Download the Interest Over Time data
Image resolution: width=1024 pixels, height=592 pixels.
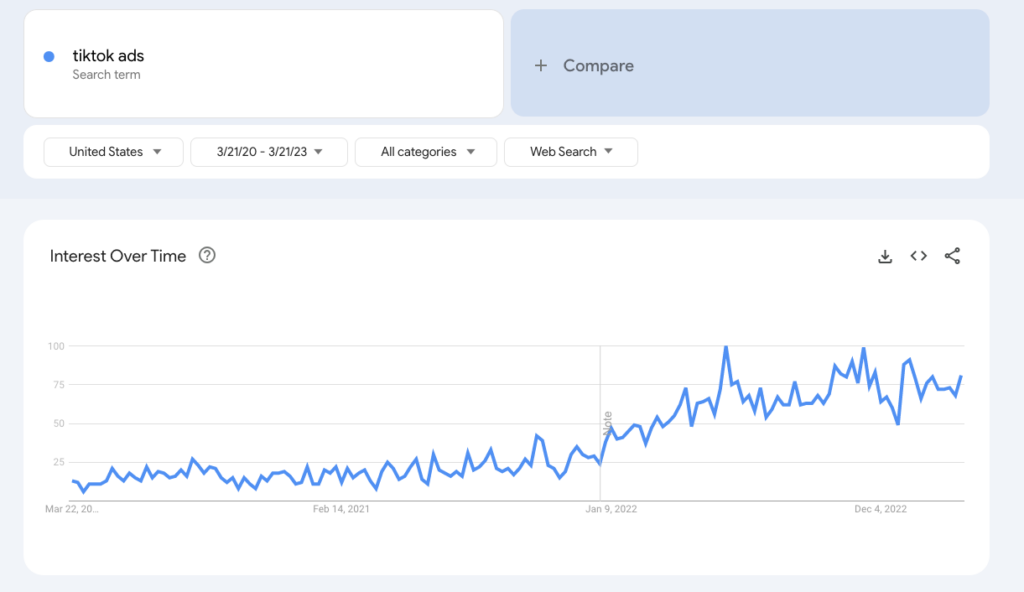pos(885,256)
